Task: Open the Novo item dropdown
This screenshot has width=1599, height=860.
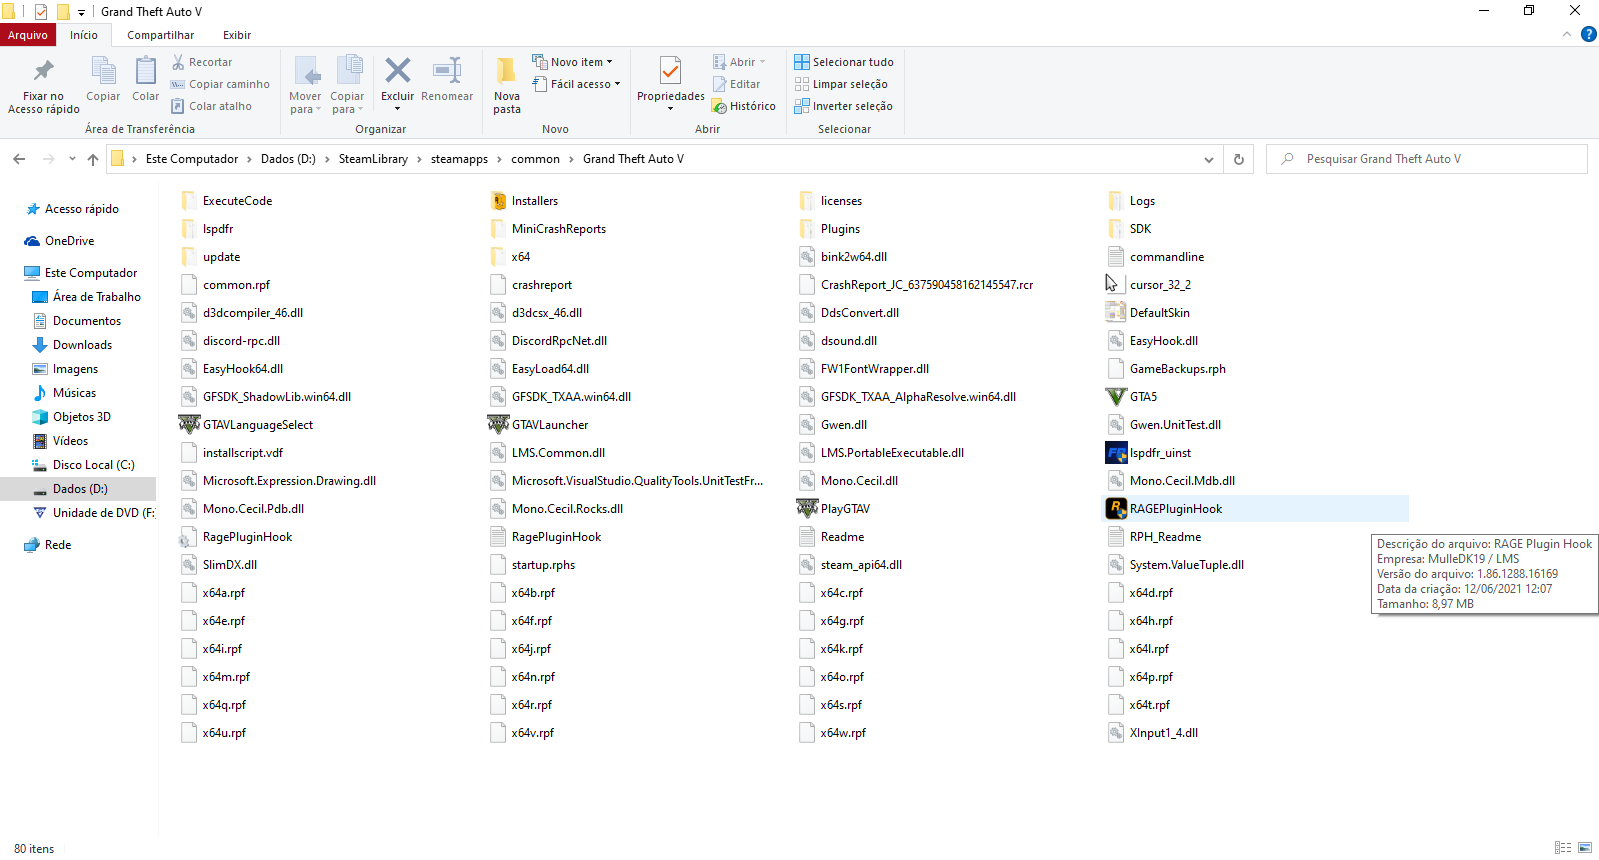Action: 572,62
